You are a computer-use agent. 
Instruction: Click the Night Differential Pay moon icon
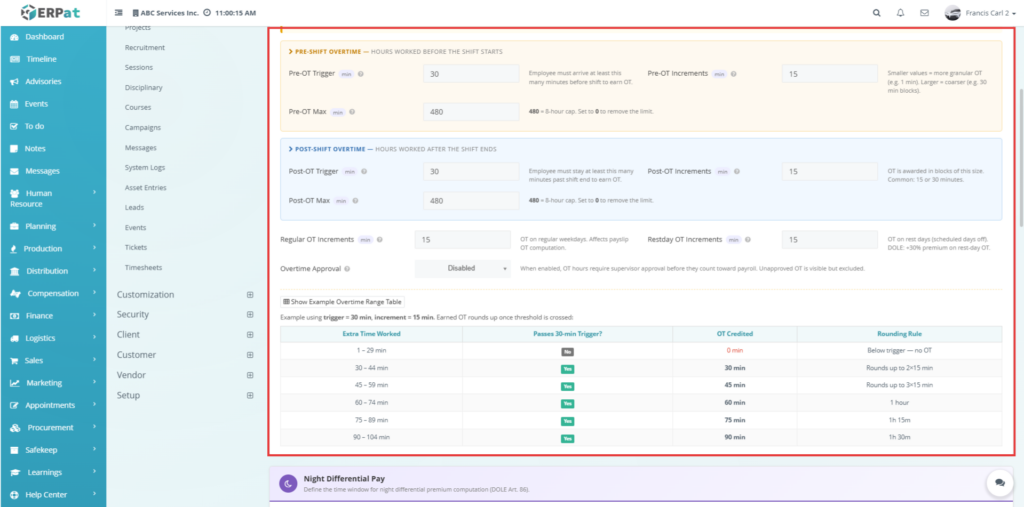pos(288,484)
